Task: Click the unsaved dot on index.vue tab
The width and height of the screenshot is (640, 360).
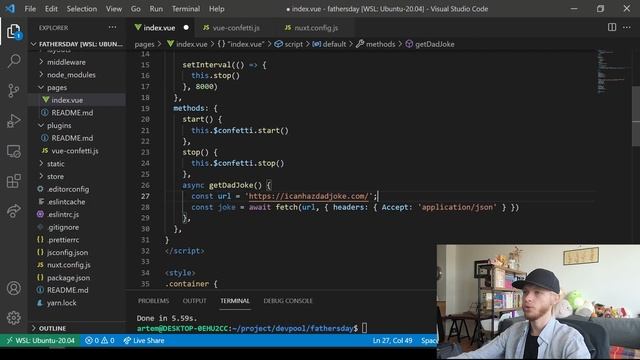Action: pyautogui.click(x=186, y=28)
